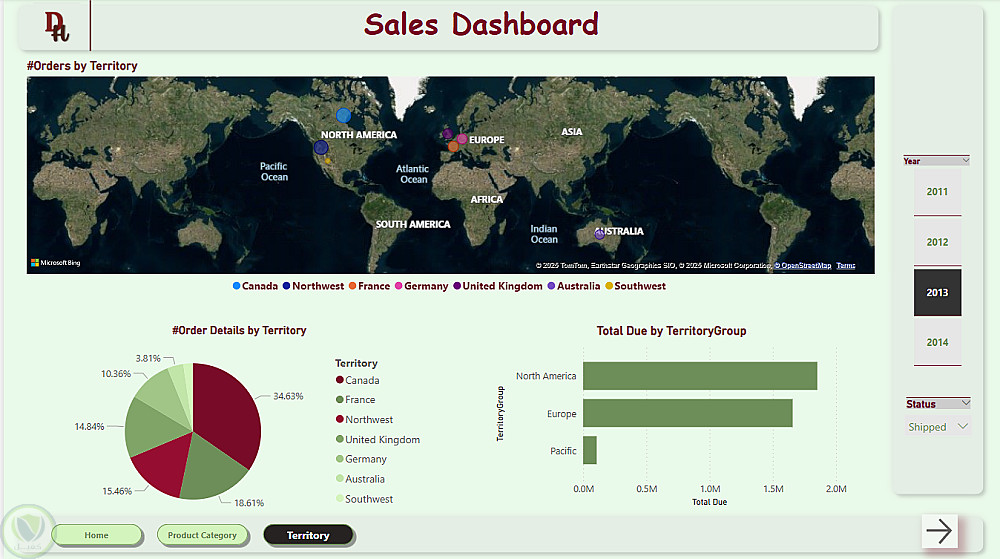
Task: Select year 2012 in the Year slicer
Action: [937, 242]
